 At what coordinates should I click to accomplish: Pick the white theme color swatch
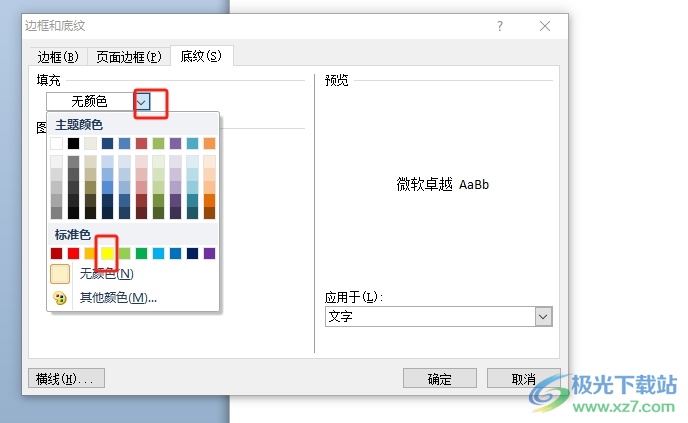coord(56,143)
